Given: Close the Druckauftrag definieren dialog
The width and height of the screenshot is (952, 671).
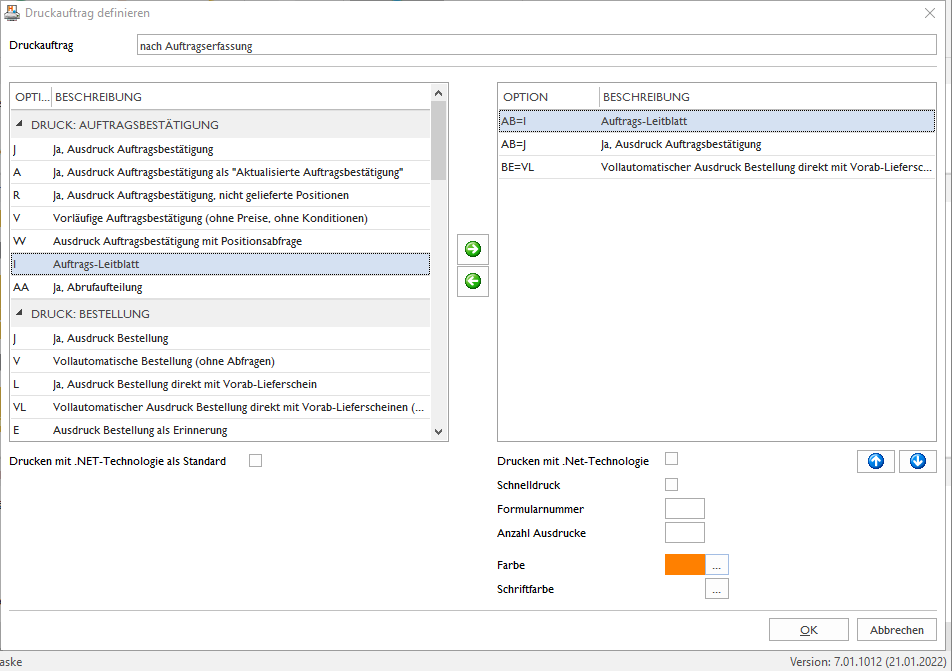Looking at the screenshot, I should click(x=930, y=13).
